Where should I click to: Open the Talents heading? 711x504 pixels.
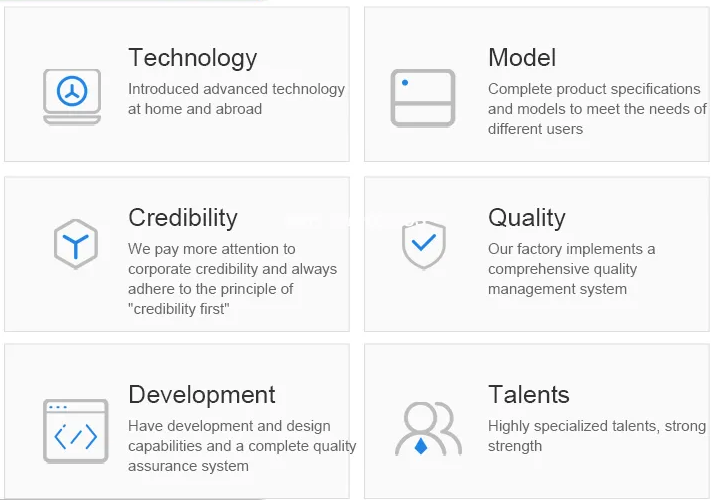tap(529, 395)
